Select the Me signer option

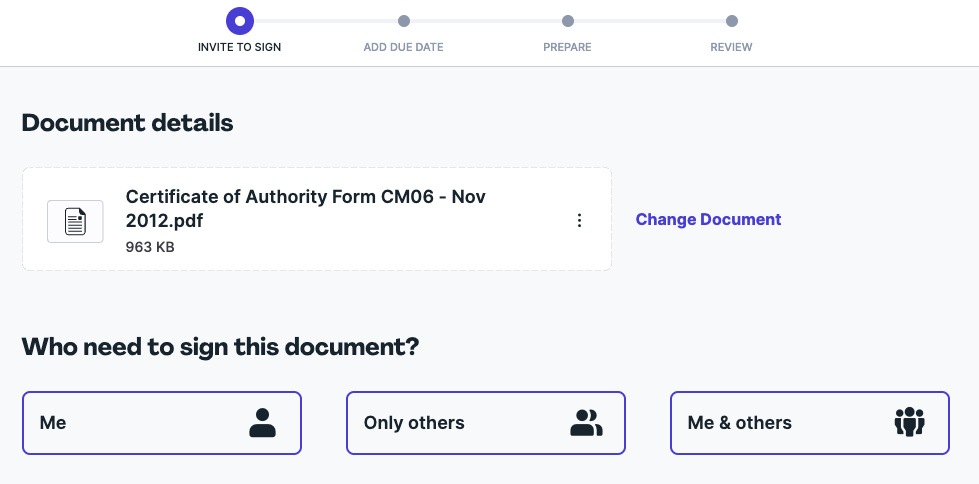(x=162, y=423)
